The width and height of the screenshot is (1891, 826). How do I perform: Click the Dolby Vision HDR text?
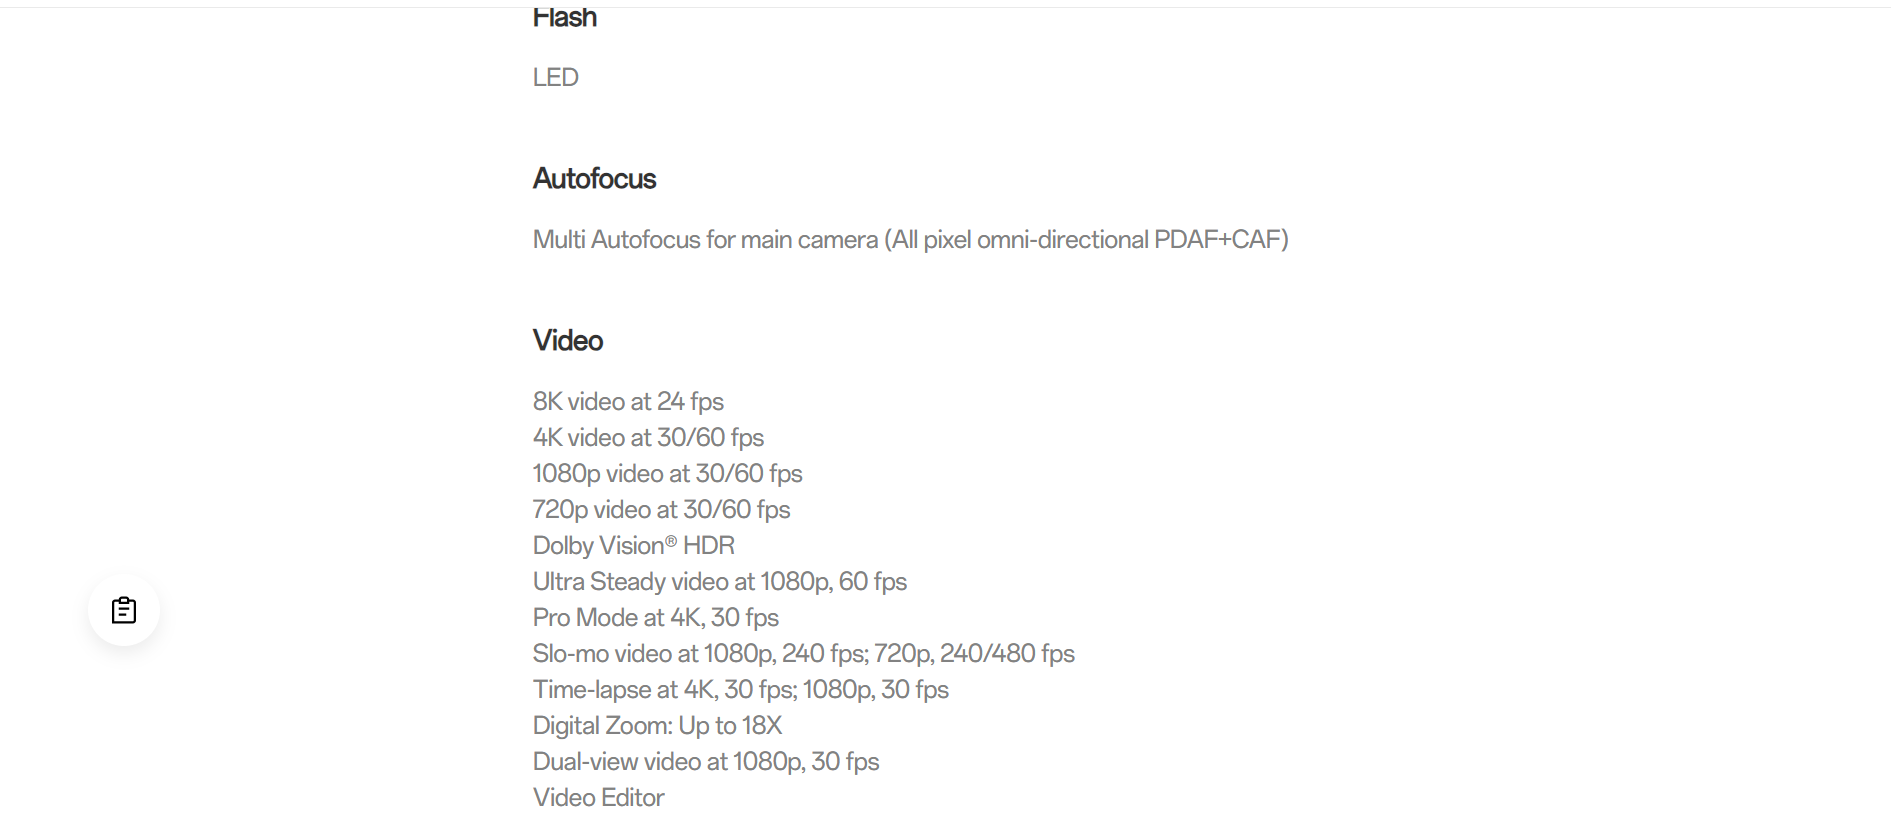(634, 546)
